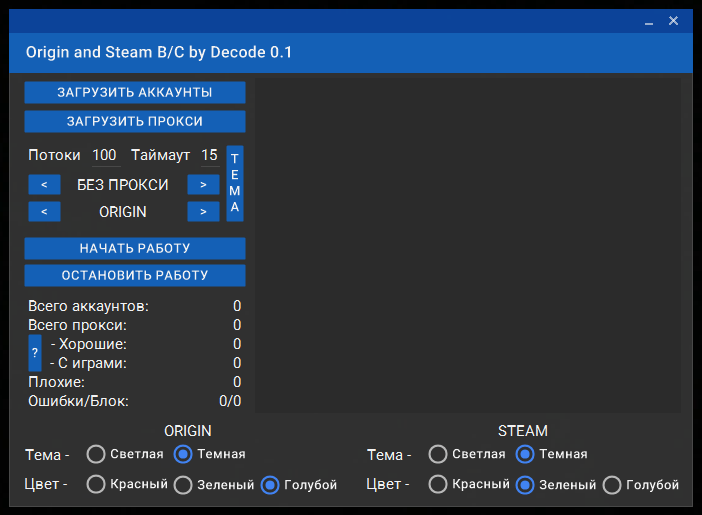Click inside the empty results log area
This screenshot has height=515, width=702.
point(468,245)
